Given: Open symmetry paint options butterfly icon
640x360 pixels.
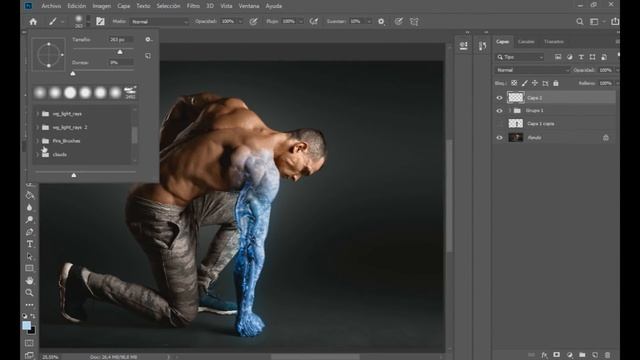Looking at the screenshot, I should pos(414,22).
